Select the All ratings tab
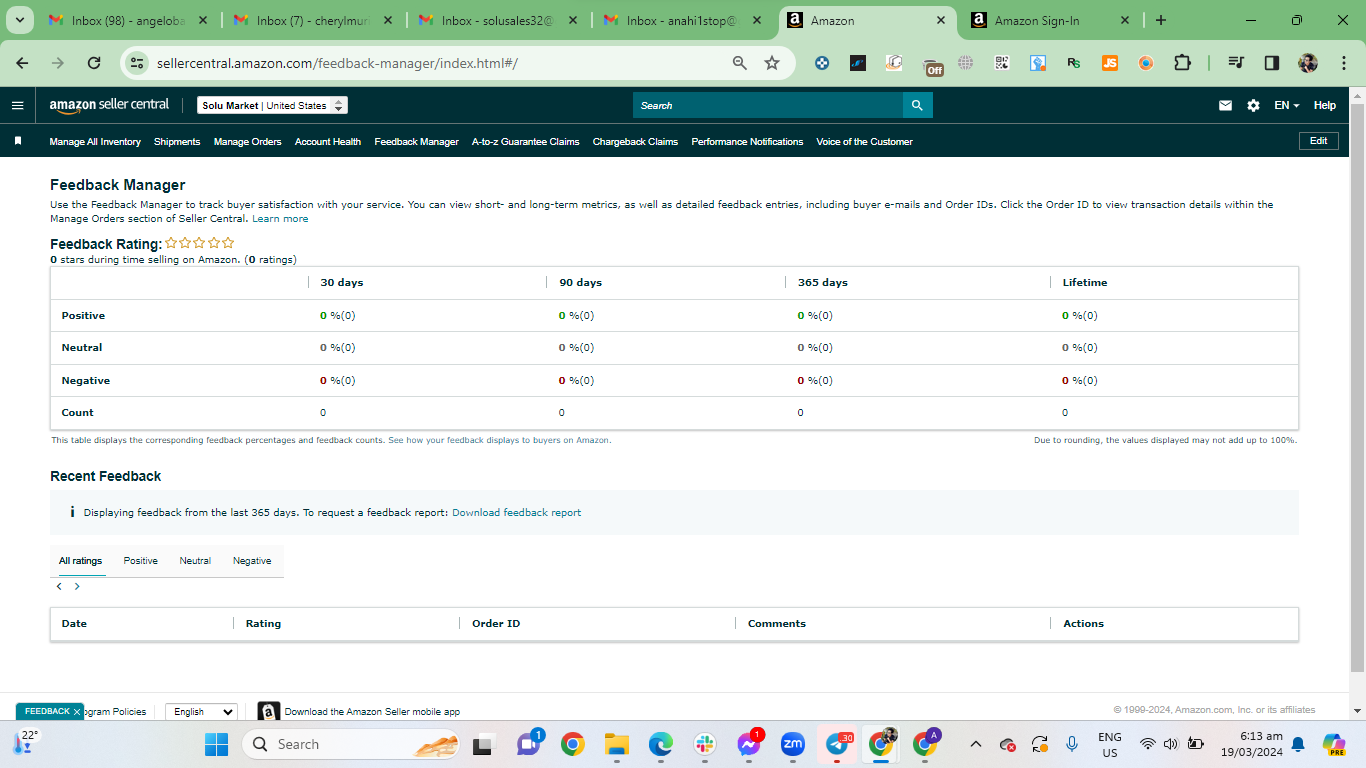The image size is (1366, 768). (x=80, y=561)
